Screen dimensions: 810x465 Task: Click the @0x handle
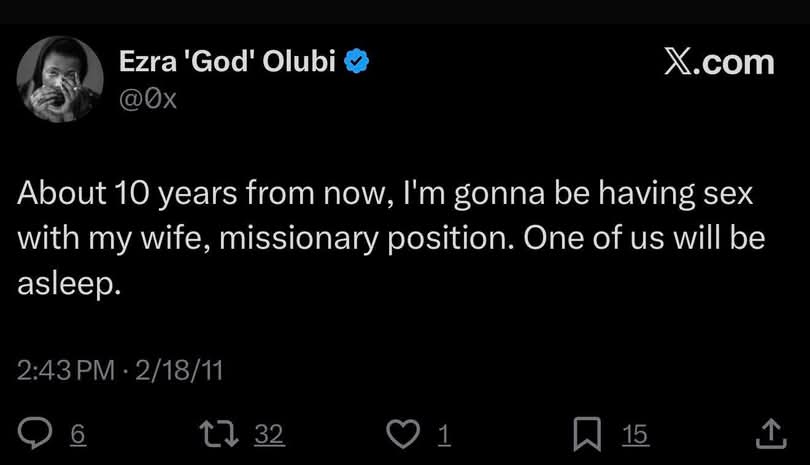tap(147, 100)
